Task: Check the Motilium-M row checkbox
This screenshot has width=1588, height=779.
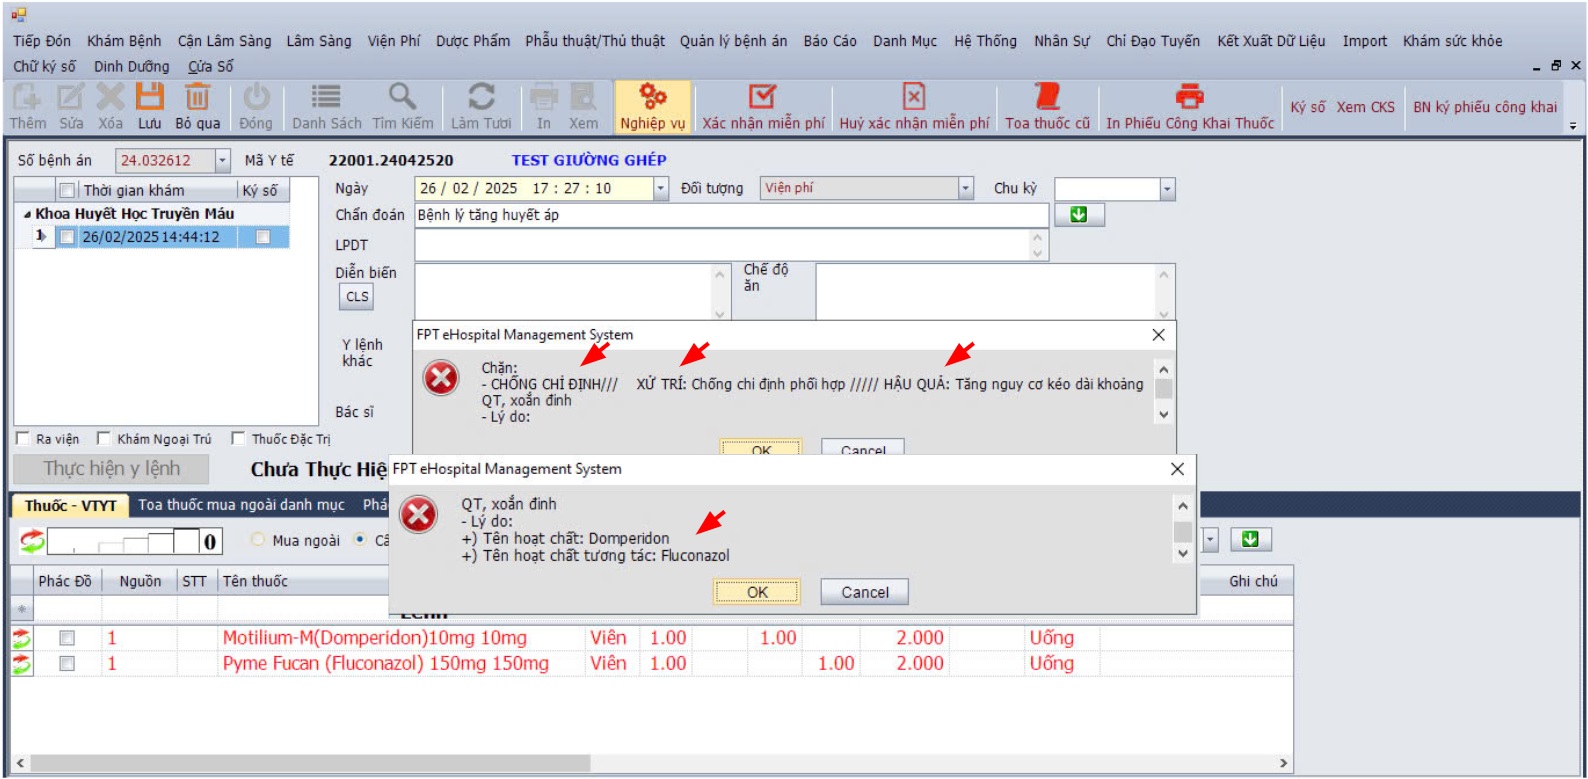Action: click(67, 637)
